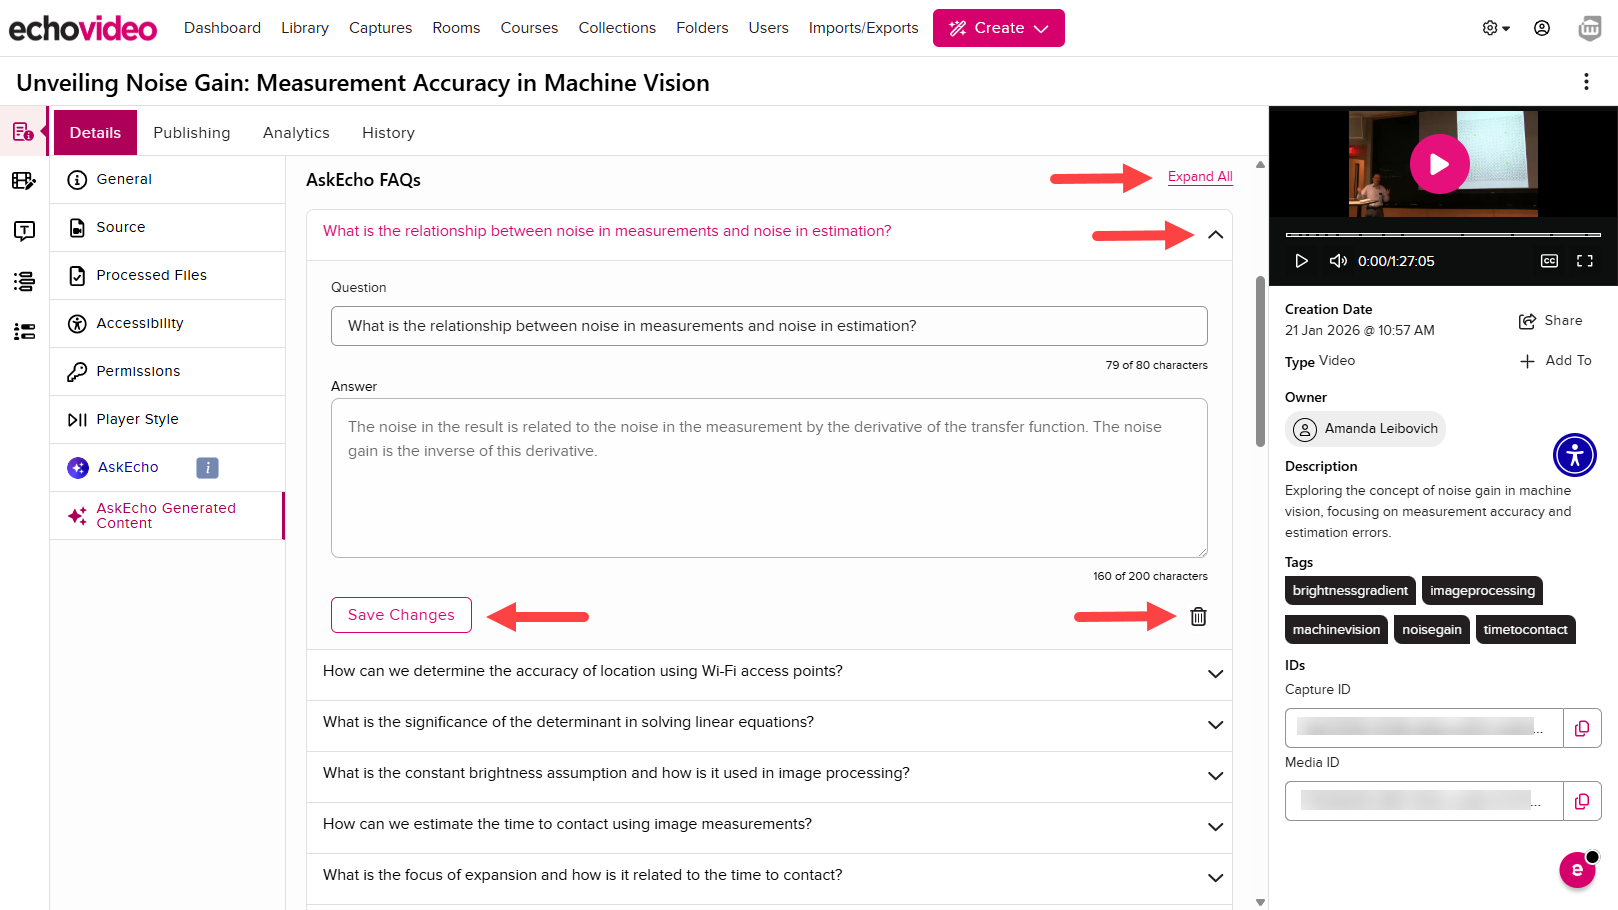Open the settings gear in top bar
The width and height of the screenshot is (1618, 910).
[x=1490, y=28]
